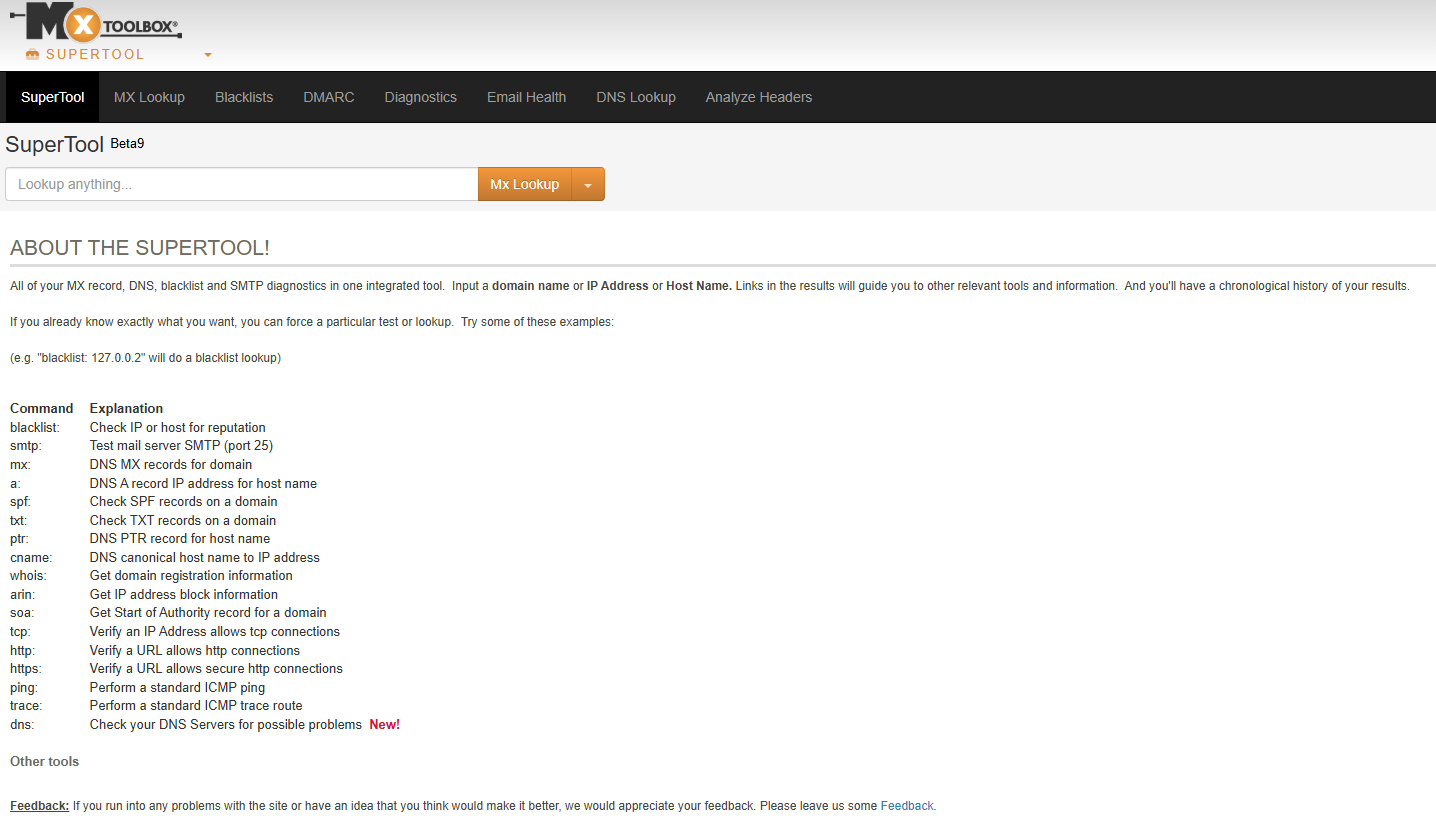Click 'DNS MX records for domain' text
This screenshot has height=833, width=1436.
[171, 464]
